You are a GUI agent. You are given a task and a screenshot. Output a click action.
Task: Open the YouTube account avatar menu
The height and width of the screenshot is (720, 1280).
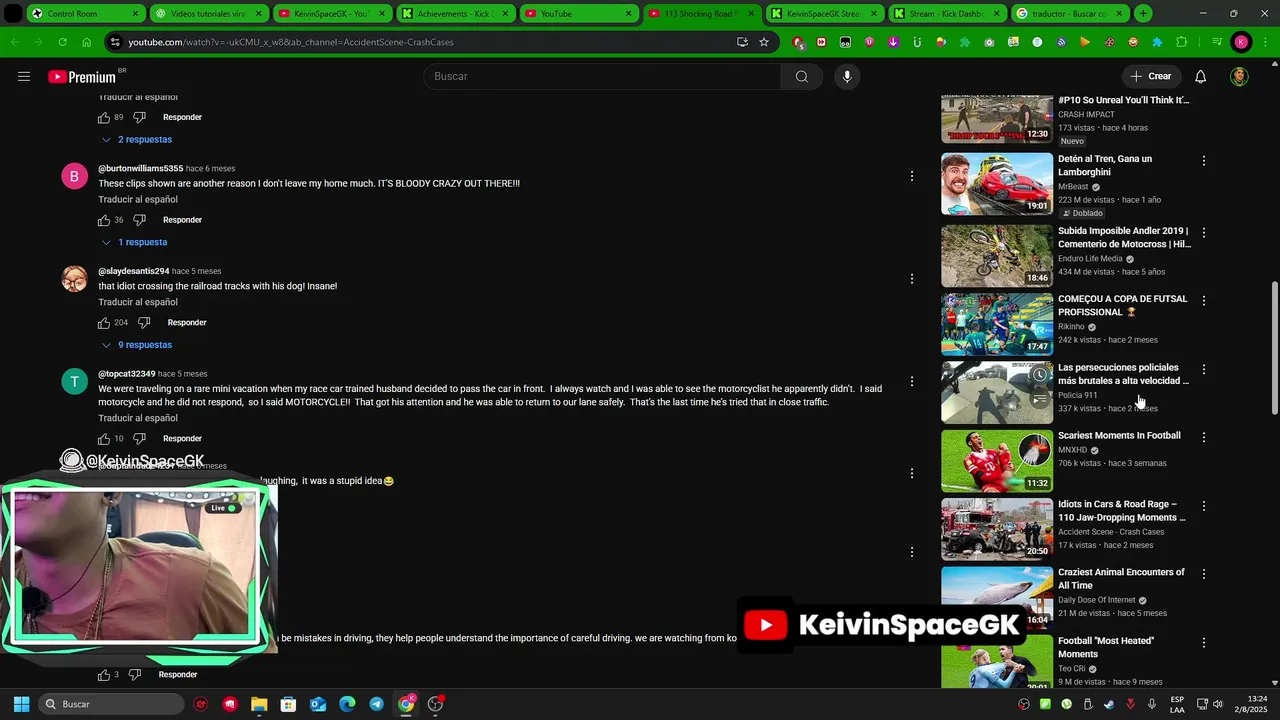[1240, 77]
